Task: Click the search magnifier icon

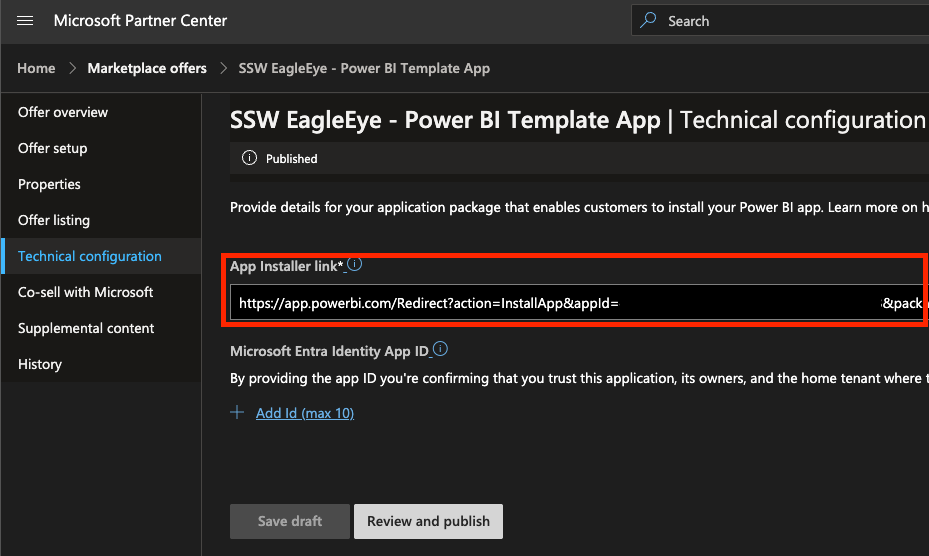Action: pyautogui.click(x=648, y=20)
